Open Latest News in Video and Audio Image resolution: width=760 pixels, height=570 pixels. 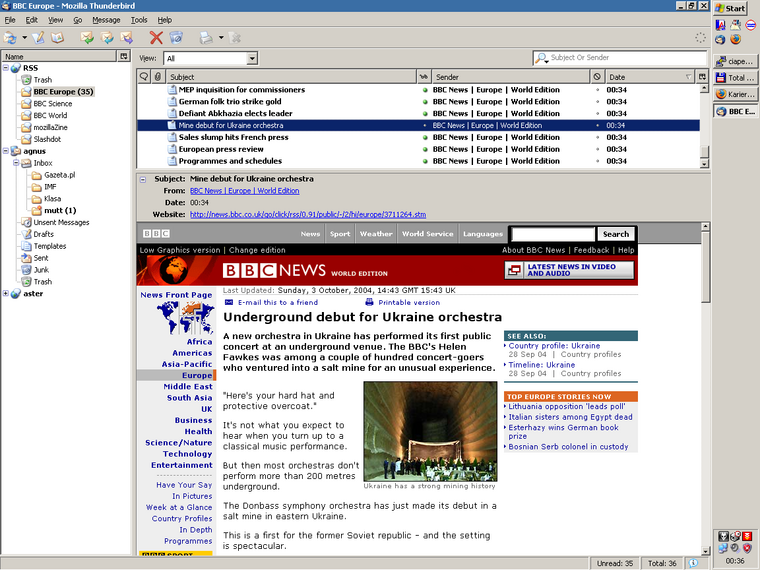pyautogui.click(x=569, y=270)
